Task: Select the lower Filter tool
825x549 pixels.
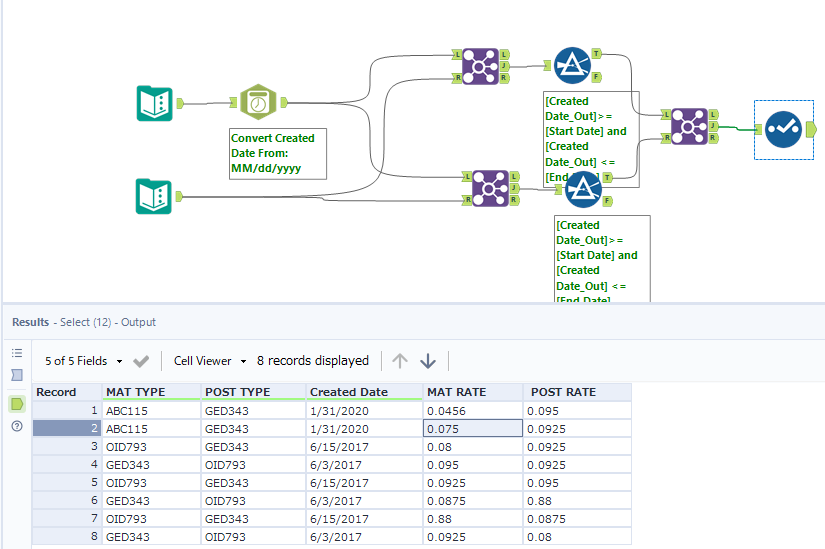Action: pos(582,188)
